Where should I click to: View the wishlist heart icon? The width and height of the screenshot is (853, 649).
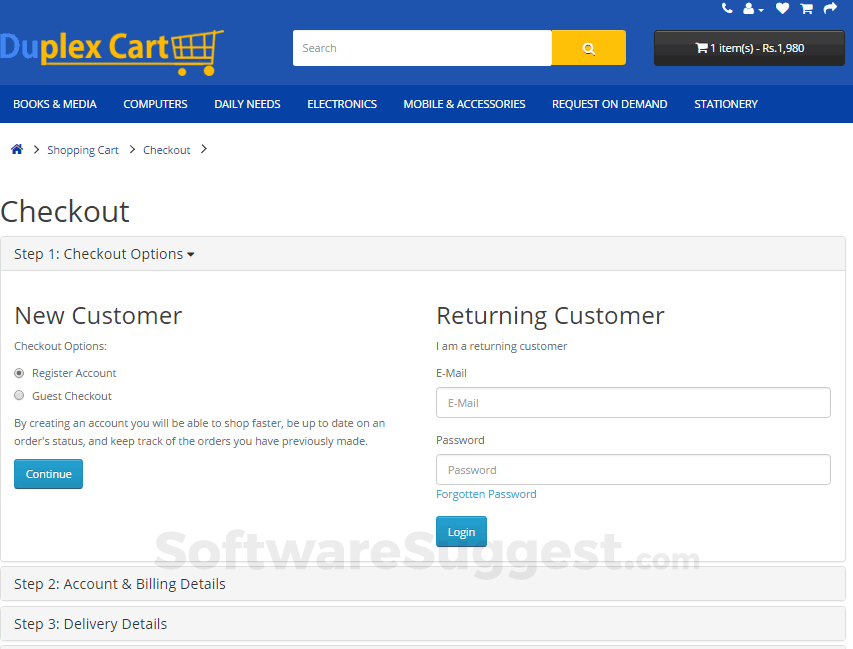(x=781, y=8)
